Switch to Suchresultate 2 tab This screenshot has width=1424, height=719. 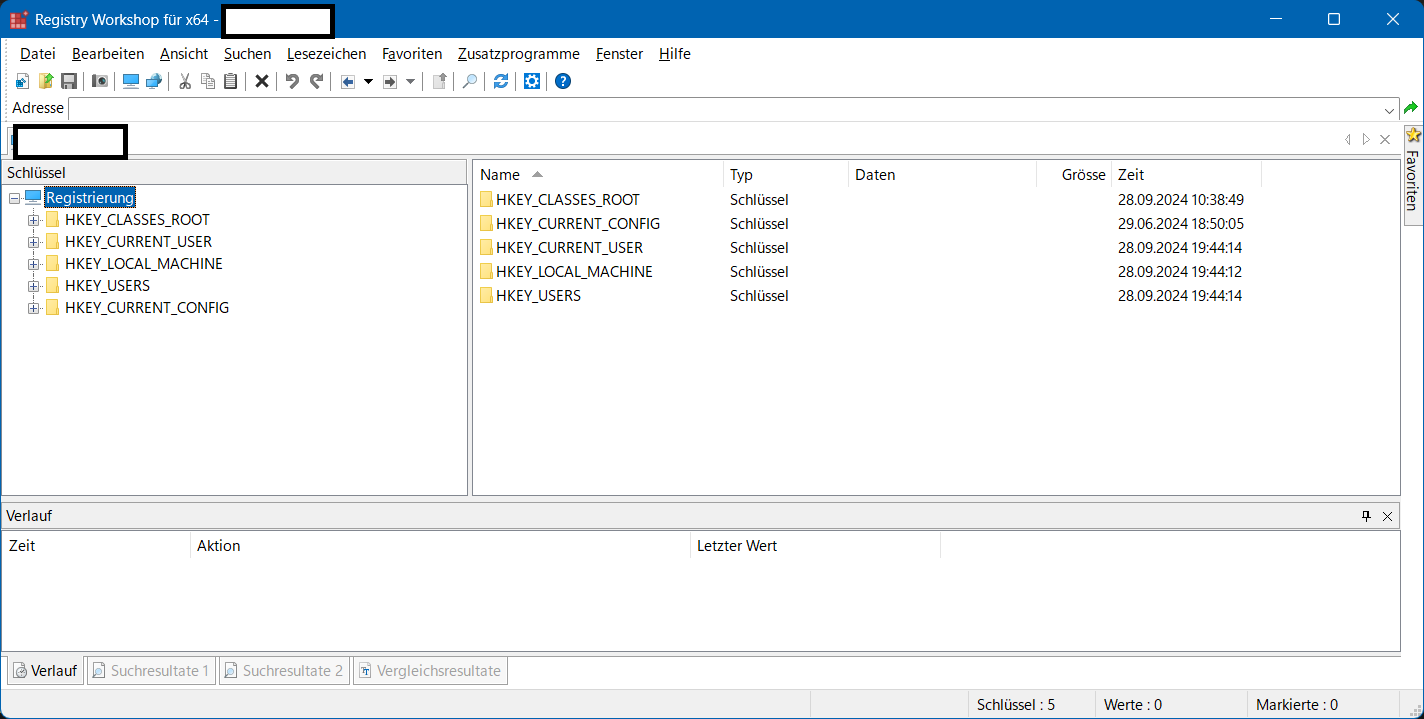click(x=283, y=671)
